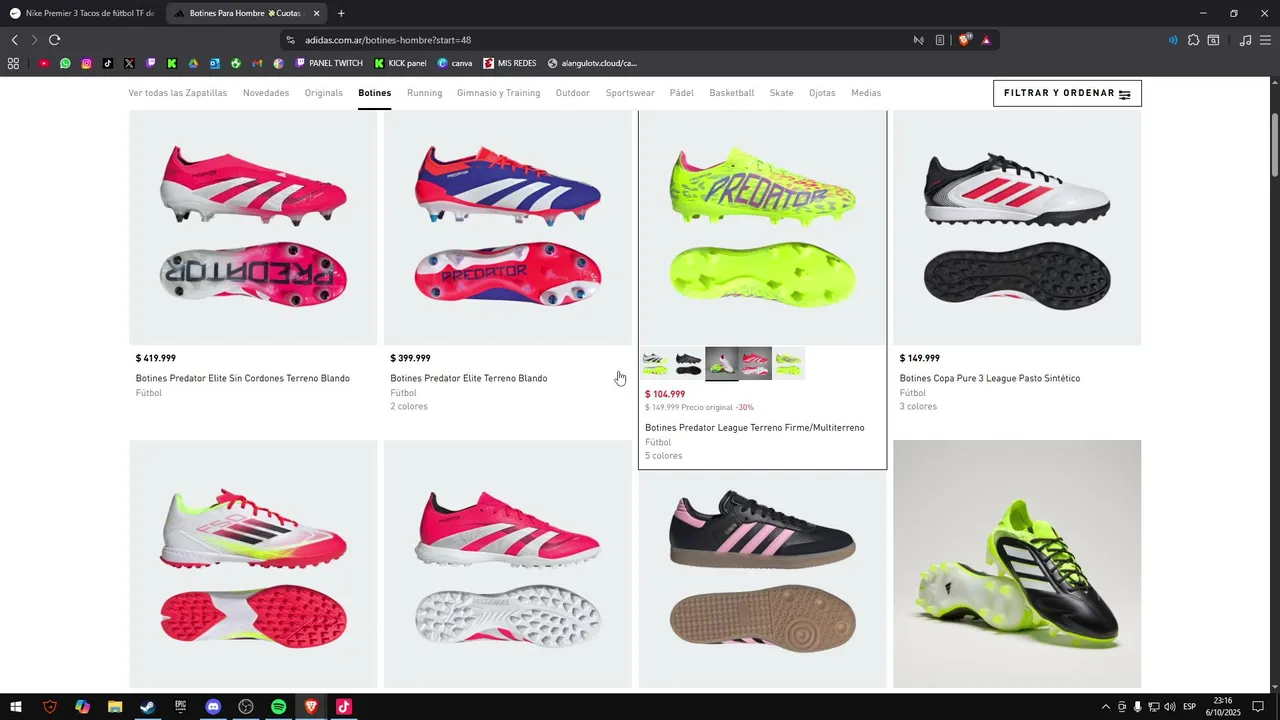Screen dimensions: 1280x720
Task: Open the PANEL TWITCH bookmark
Action: (329, 63)
